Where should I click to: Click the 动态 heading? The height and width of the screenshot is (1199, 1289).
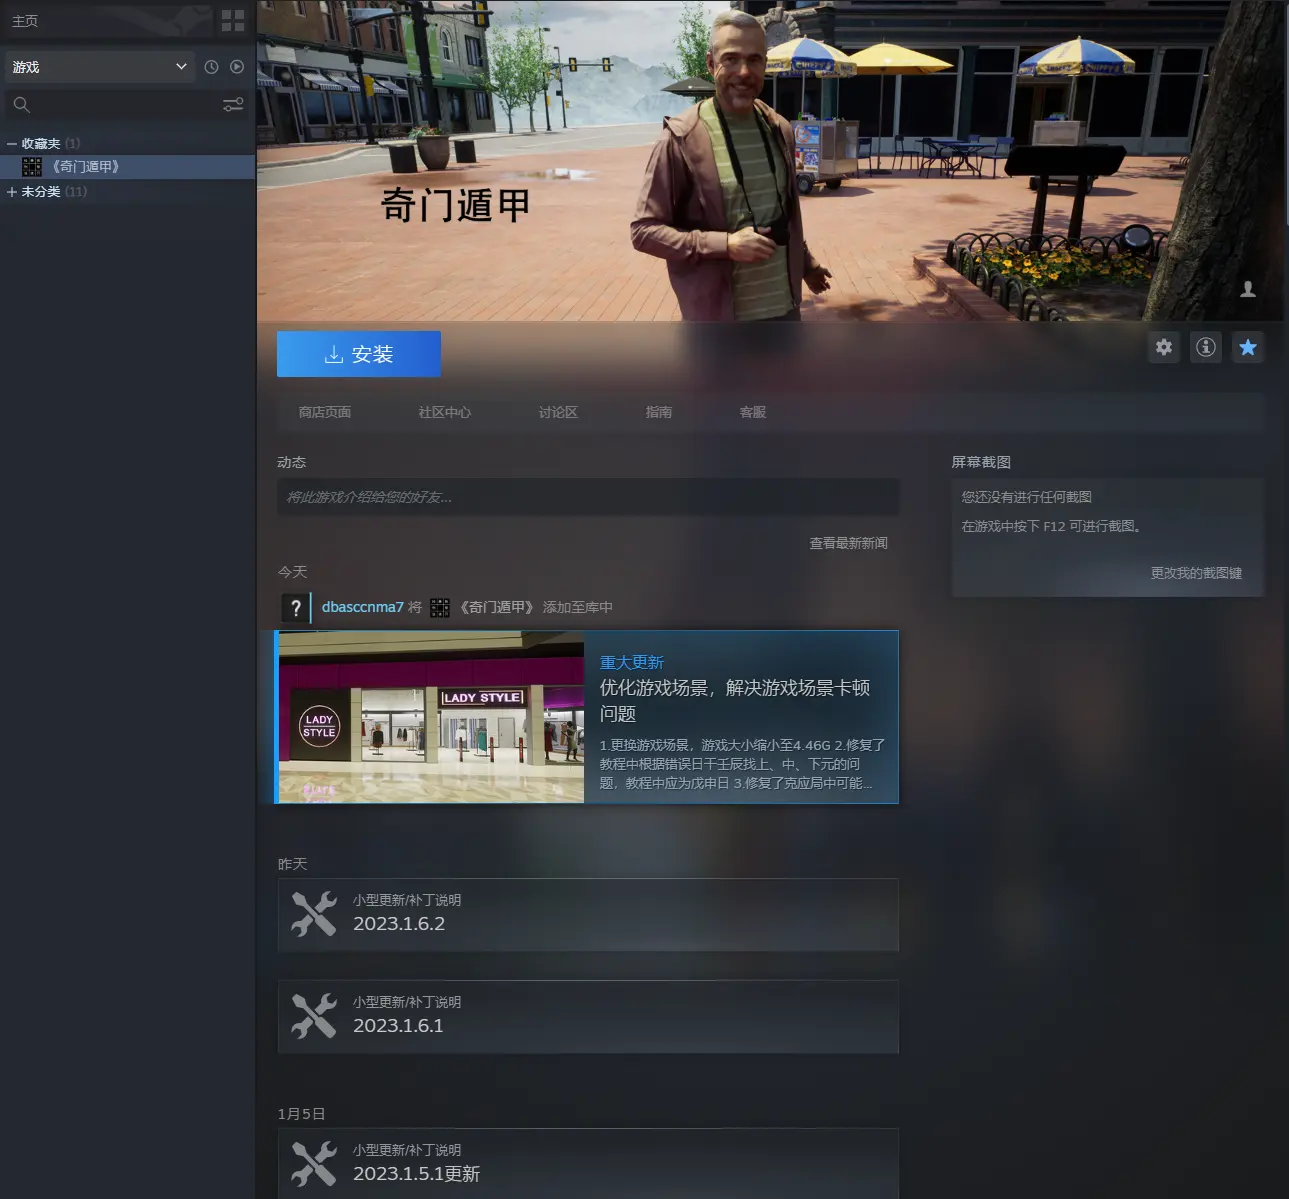tap(292, 462)
